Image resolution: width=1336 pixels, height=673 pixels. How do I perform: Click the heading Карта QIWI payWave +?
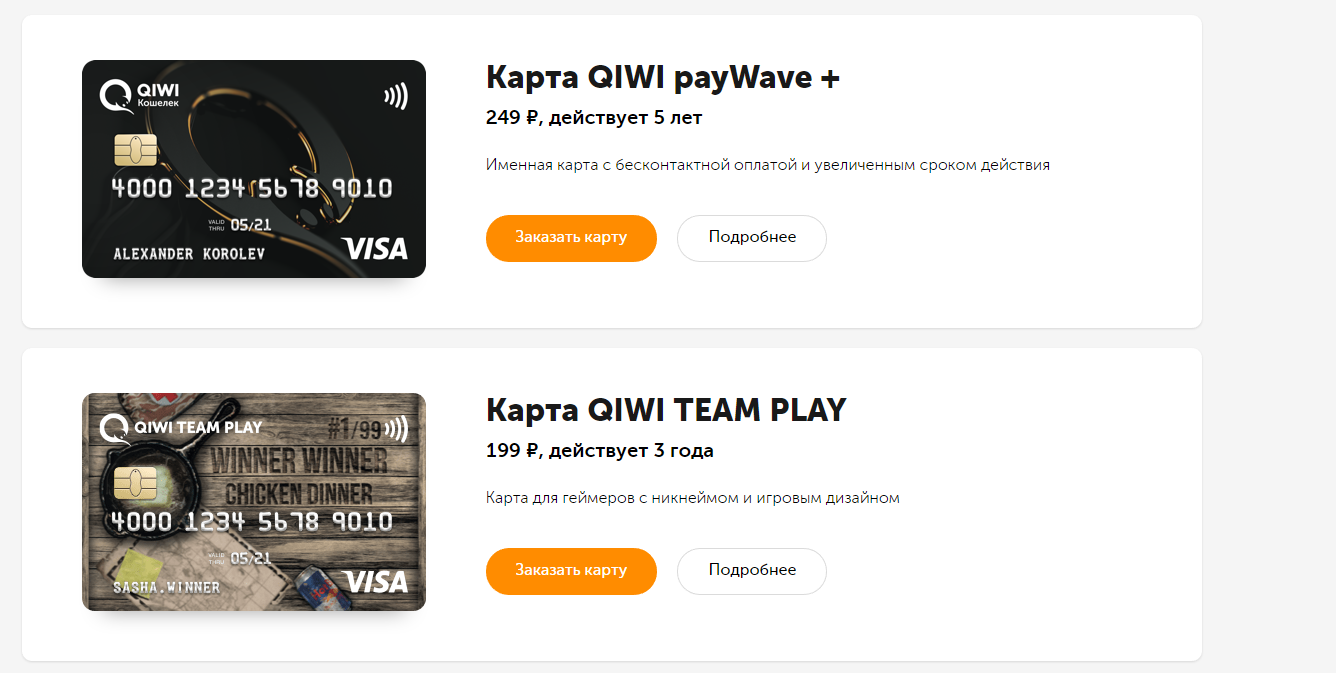[663, 77]
